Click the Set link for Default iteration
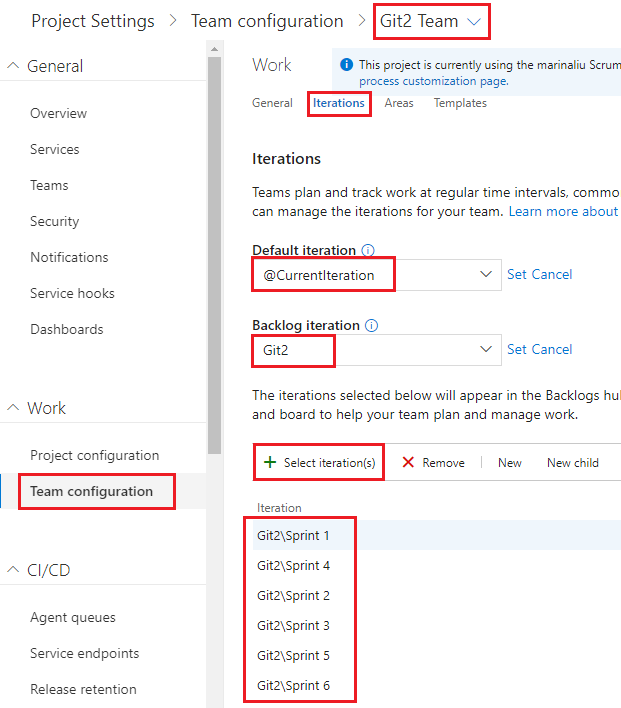 (x=517, y=274)
